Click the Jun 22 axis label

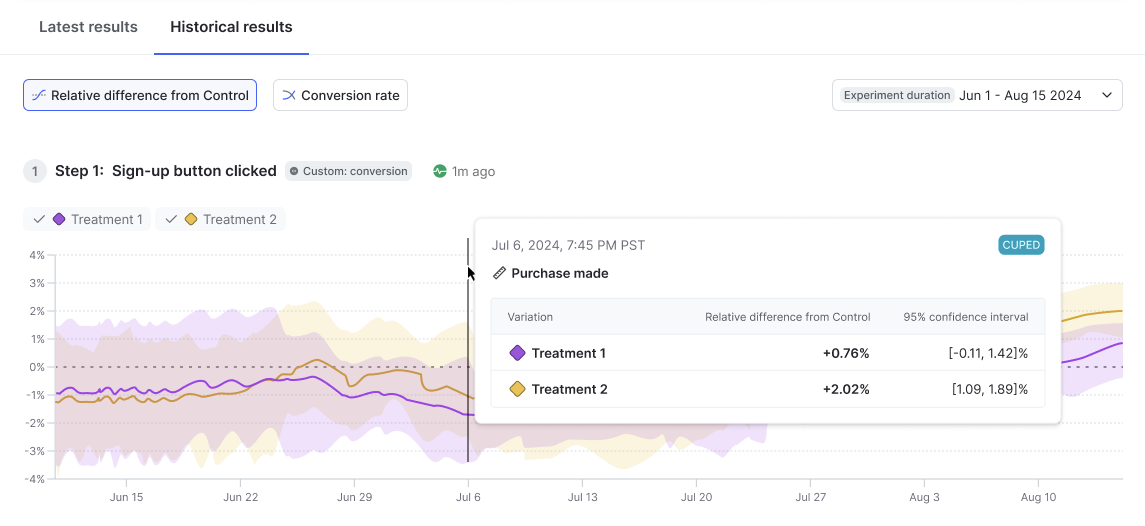[x=240, y=497]
